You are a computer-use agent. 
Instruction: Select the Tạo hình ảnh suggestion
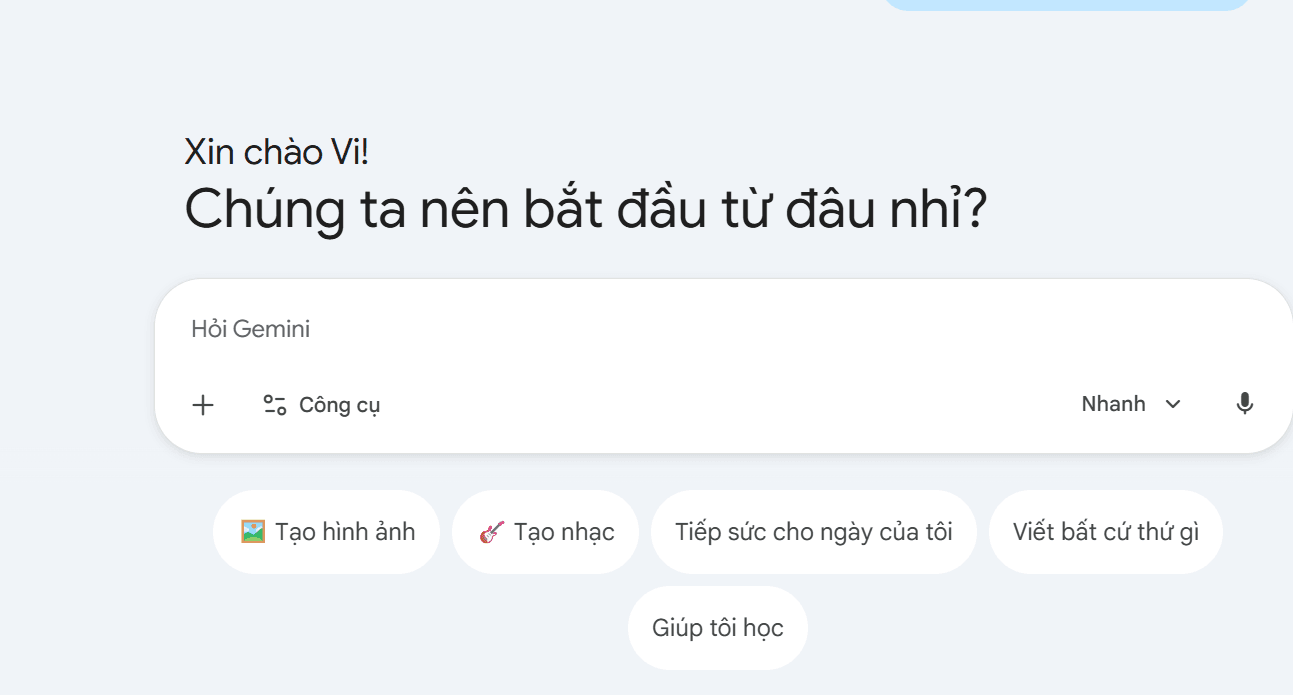(x=326, y=531)
